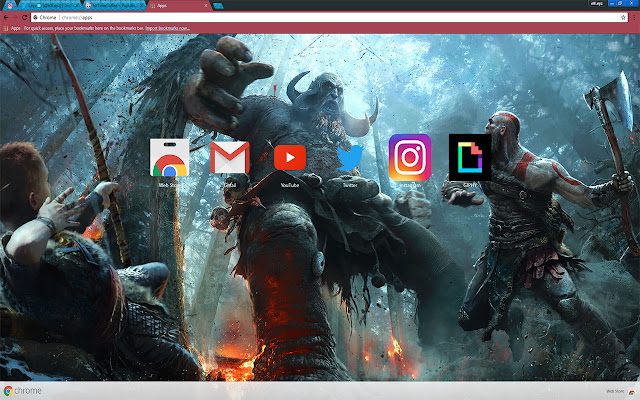The height and width of the screenshot is (400, 640).
Task: Go back with the back arrow
Action: [x=6, y=18]
